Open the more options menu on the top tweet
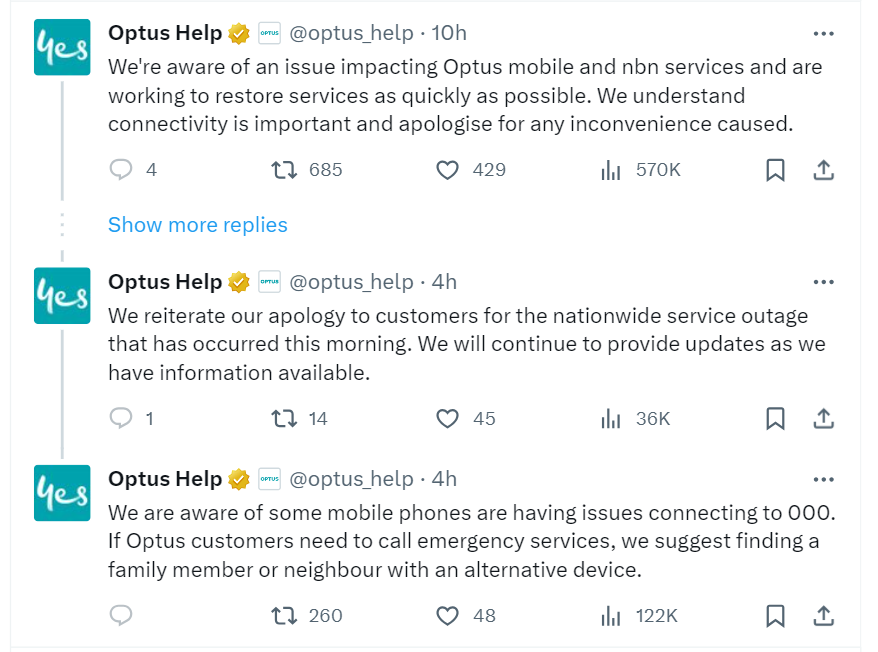878x652 pixels. 824,32
